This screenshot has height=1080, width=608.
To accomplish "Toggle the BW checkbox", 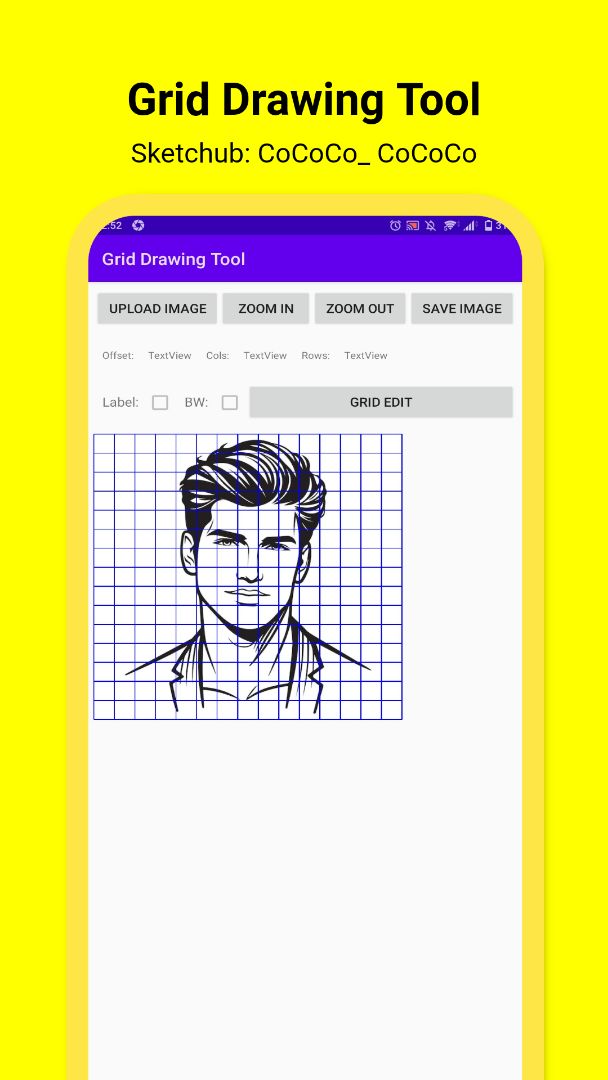I will pos(230,403).
